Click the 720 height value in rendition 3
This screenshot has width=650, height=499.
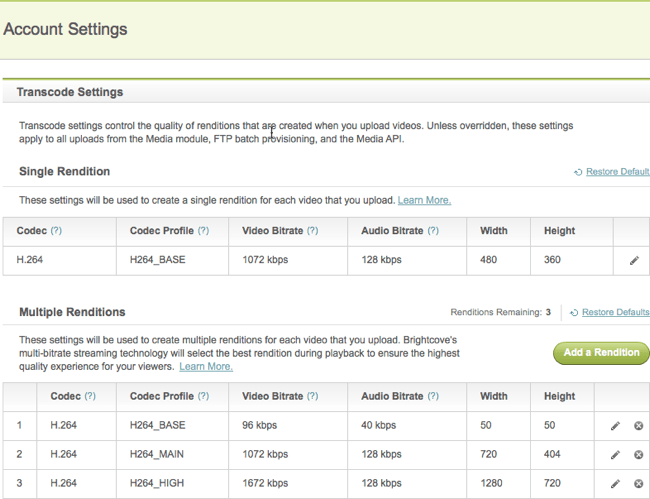coord(552,483)
